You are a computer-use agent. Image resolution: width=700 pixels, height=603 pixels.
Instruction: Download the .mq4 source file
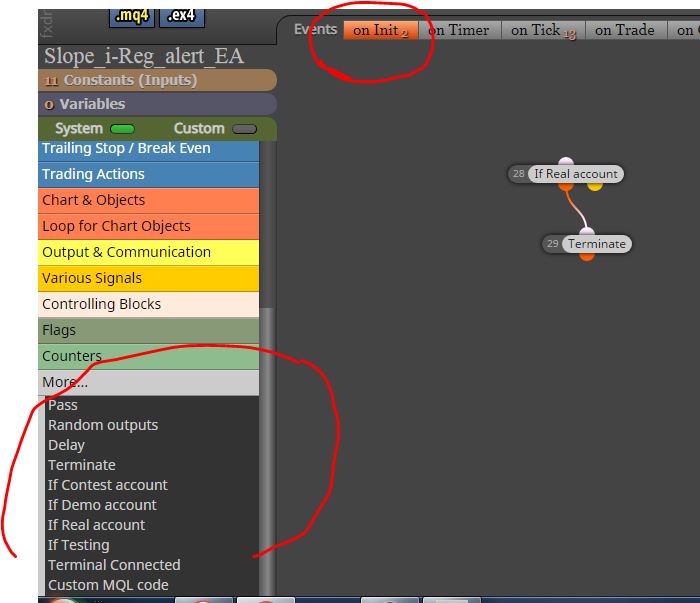pyautogui.click(x=132, y=17)
